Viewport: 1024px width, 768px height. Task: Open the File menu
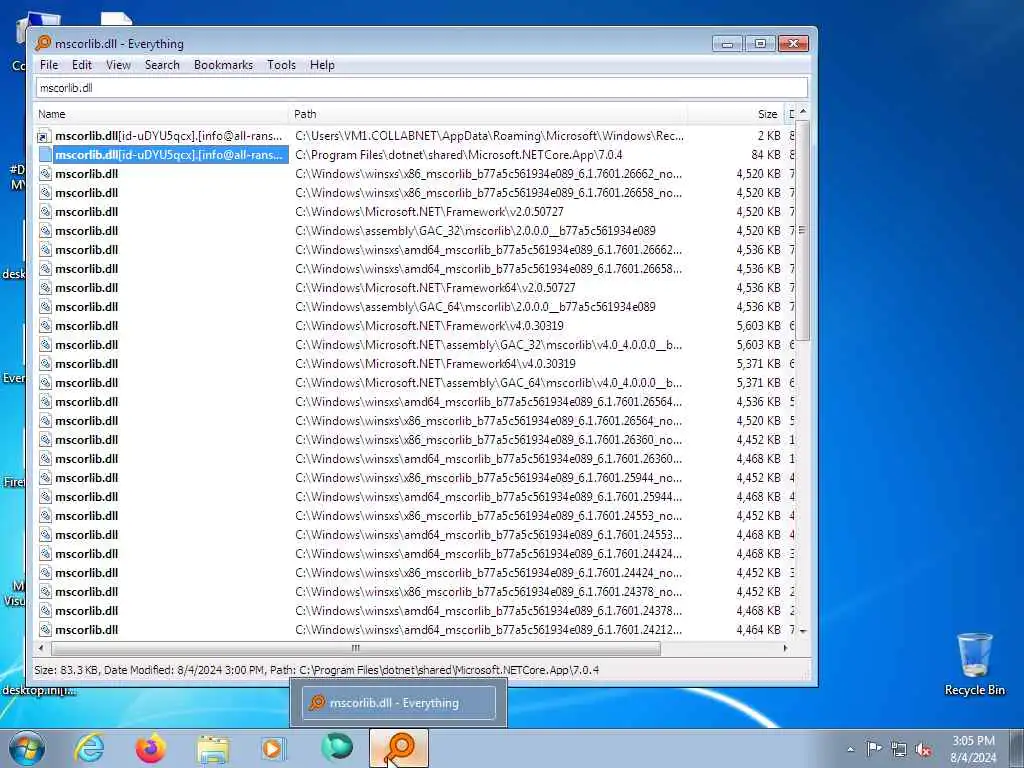[48, 65]
